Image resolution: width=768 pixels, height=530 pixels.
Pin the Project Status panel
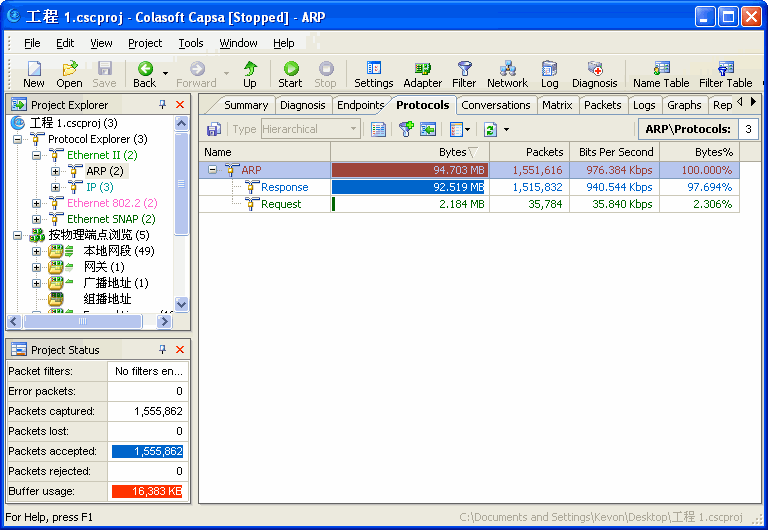coord(163,349)
